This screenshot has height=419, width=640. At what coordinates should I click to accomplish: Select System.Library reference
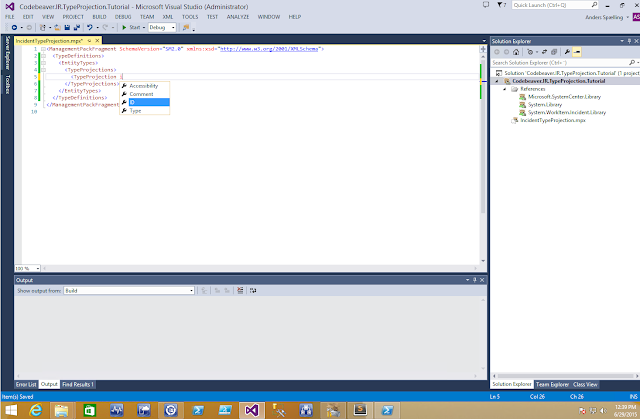pyautogui.click(x=545, y=104)
